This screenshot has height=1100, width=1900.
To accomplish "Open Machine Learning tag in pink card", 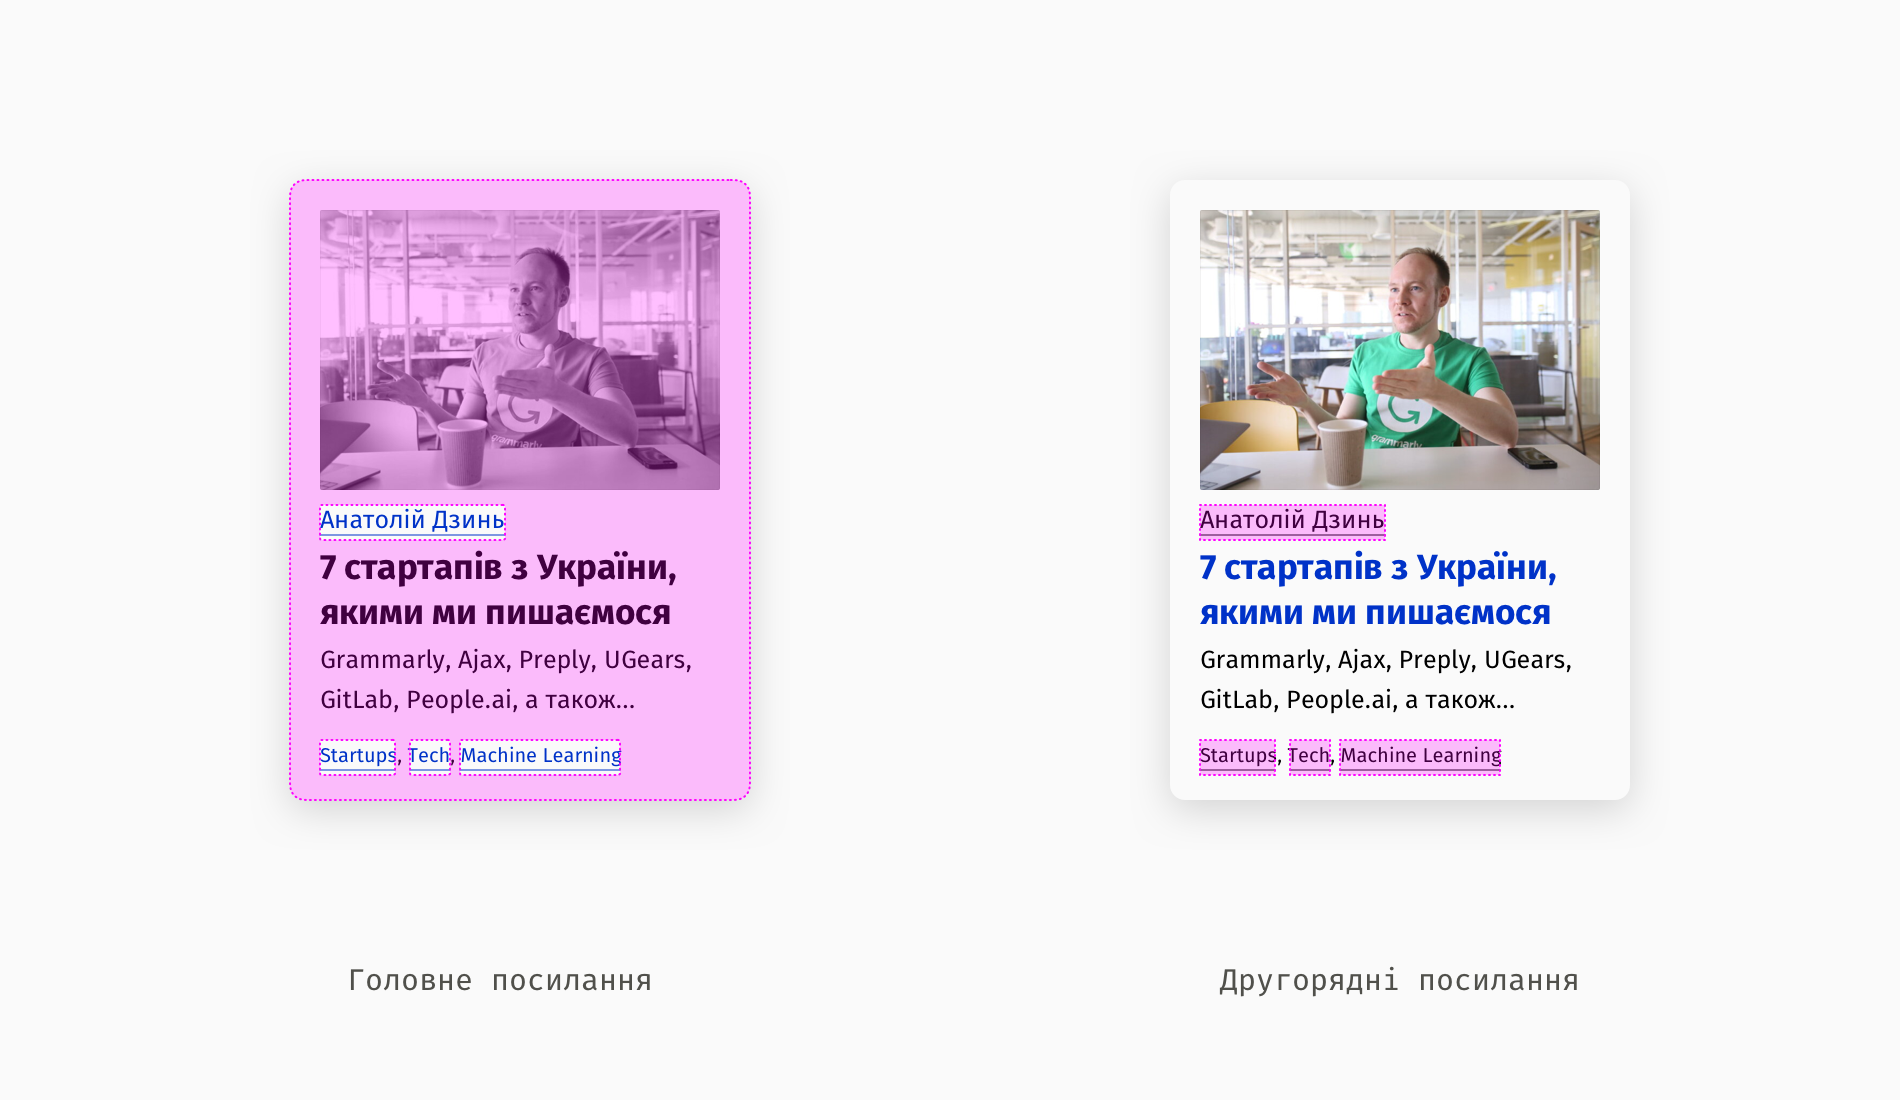I will point(540,756).
